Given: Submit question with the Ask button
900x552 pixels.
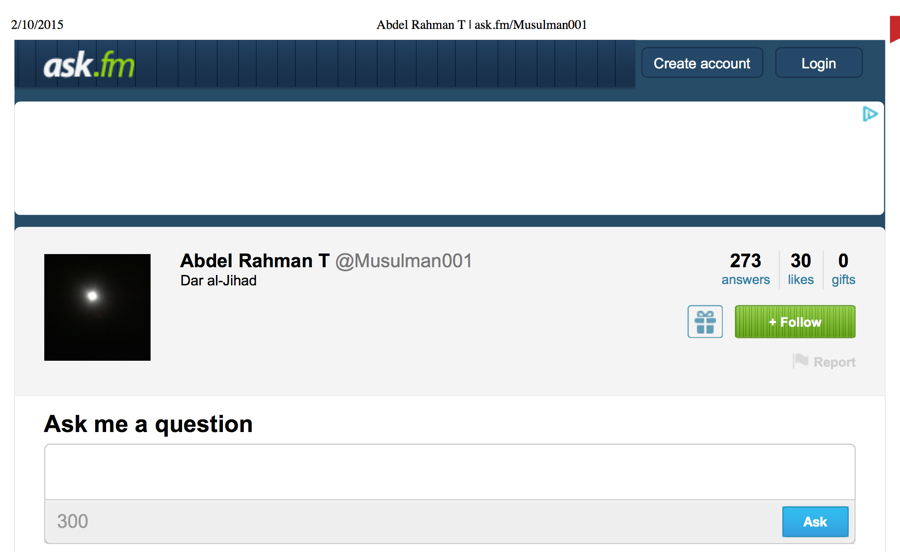Looking at the screenshot, I should pyautogui.click(x=815, y=522).
